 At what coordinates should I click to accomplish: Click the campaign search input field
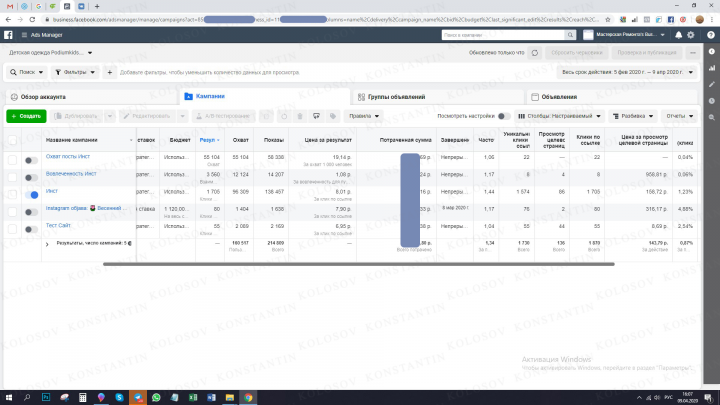503,35
